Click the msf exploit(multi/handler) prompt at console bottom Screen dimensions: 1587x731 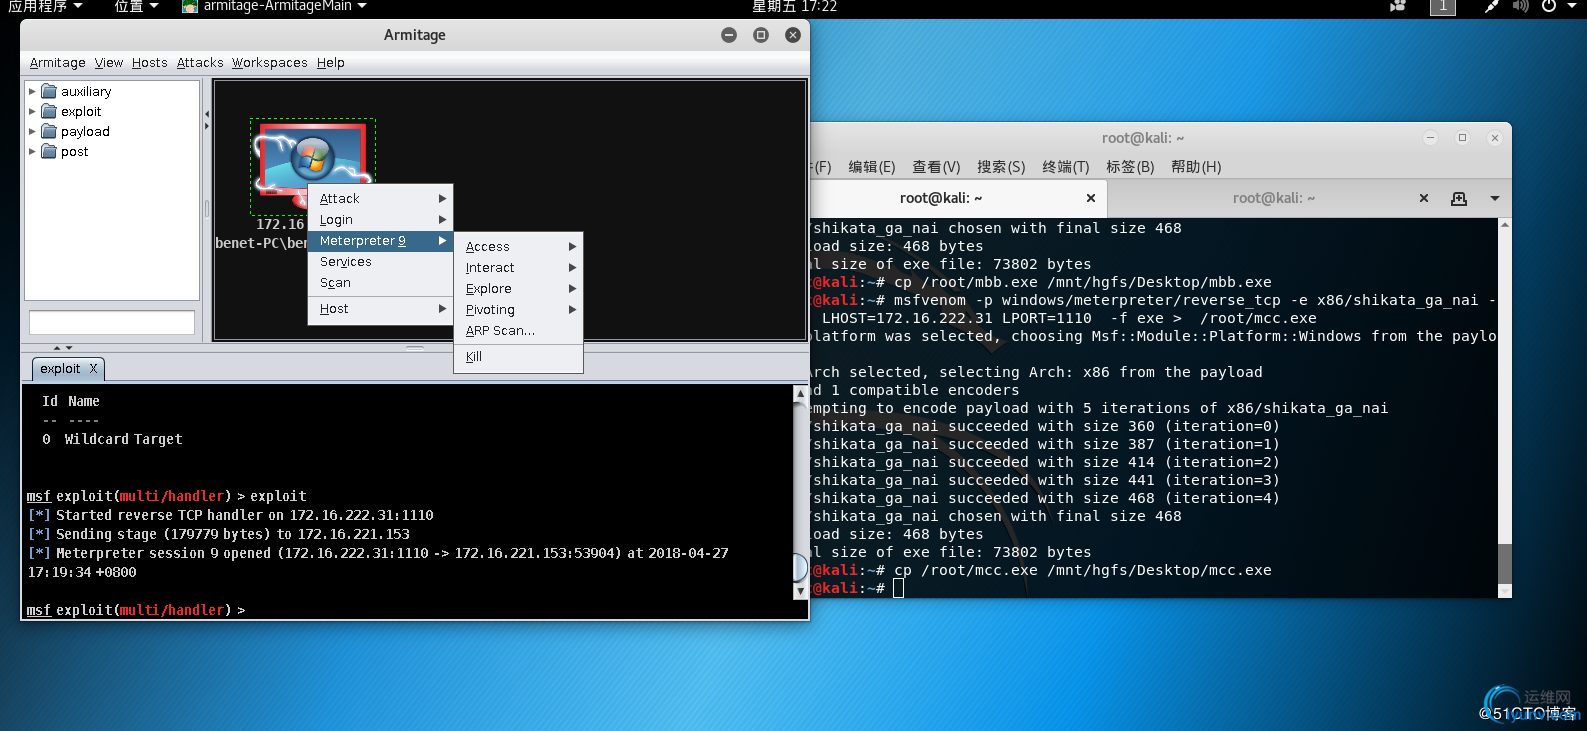(136, 610)
